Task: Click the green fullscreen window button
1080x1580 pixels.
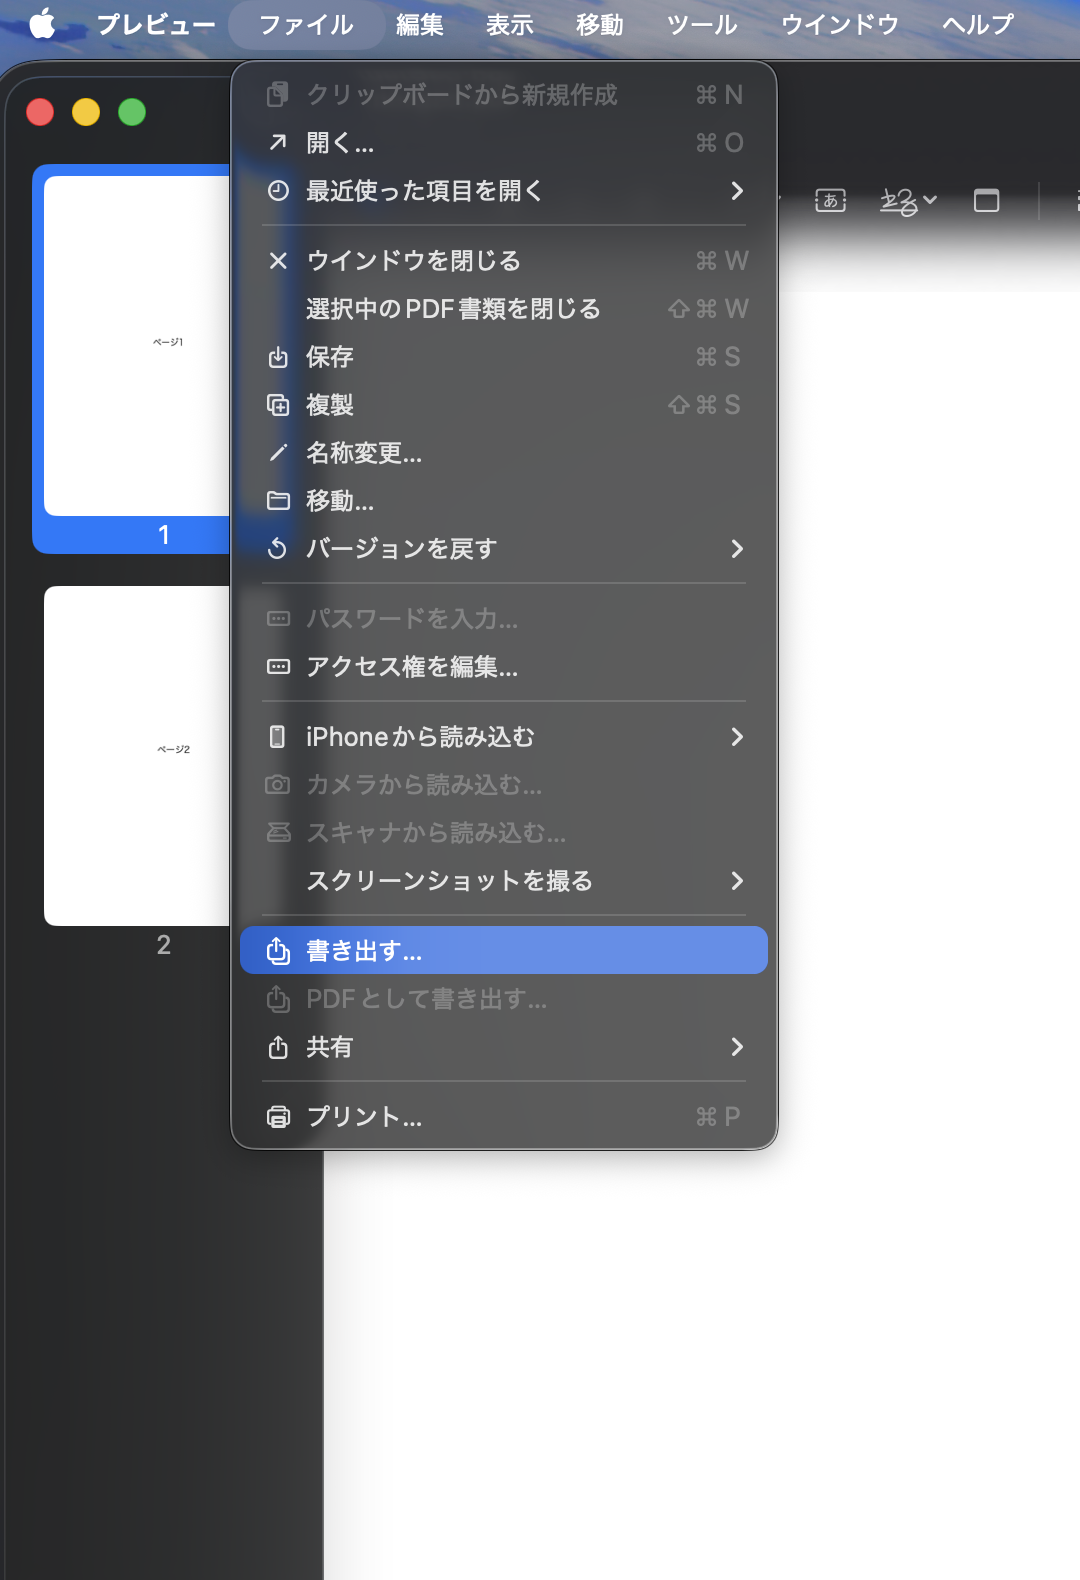Action: coord(132,112)
